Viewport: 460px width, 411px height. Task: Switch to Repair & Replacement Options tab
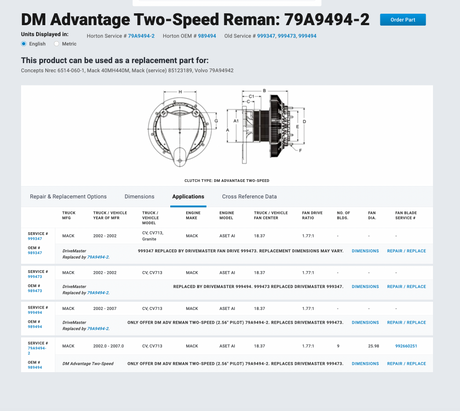(x=68, y=197)
